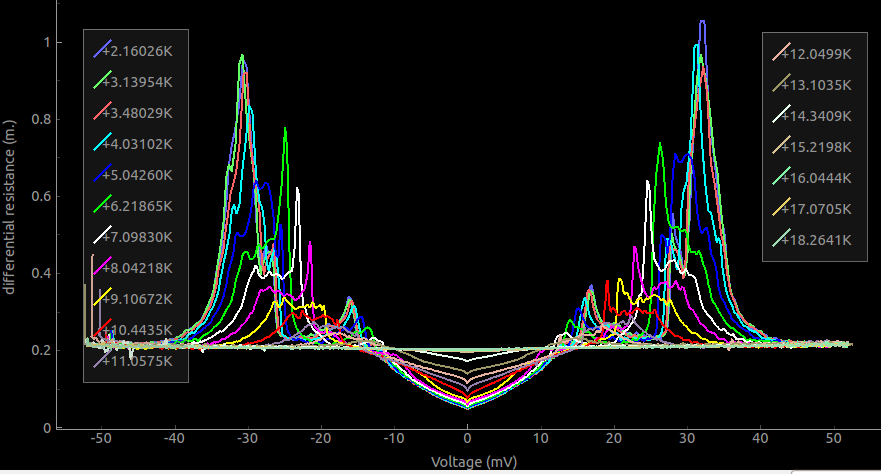
Task: Click the 2.16026K legend line sample
Action: [102, 49]
